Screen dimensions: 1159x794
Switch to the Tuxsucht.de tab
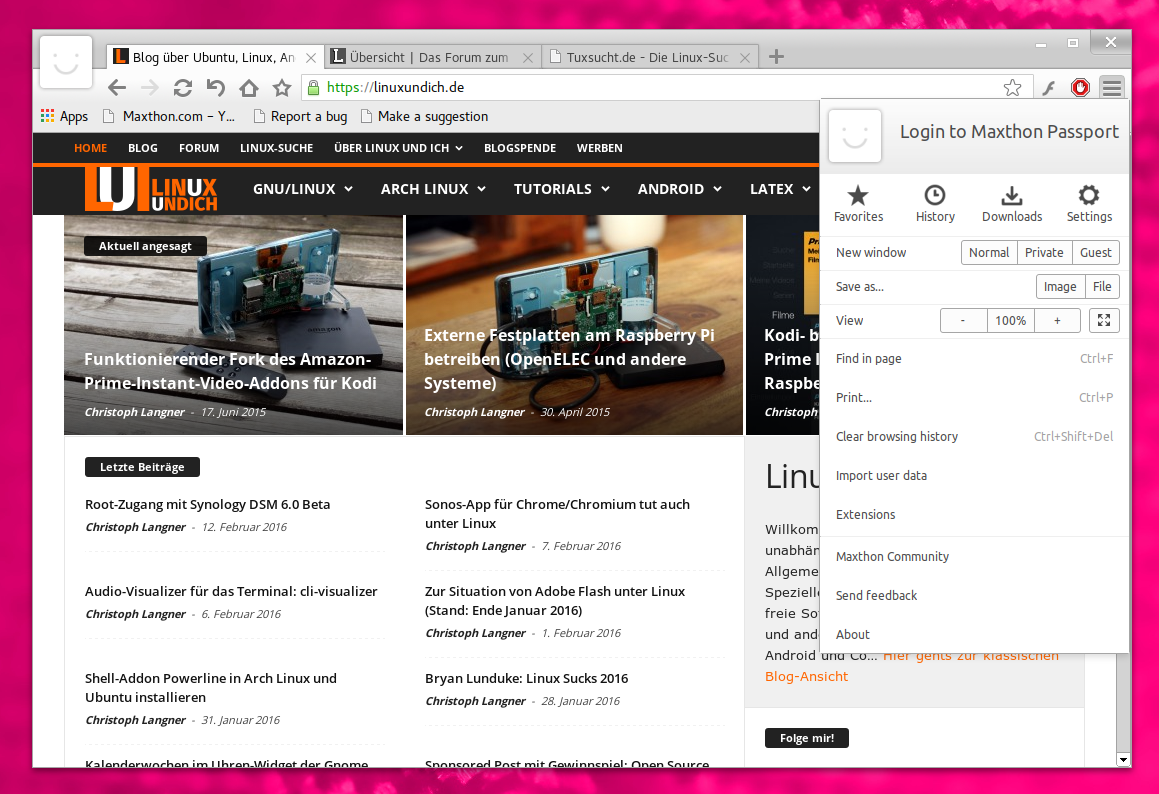[650, 58]
